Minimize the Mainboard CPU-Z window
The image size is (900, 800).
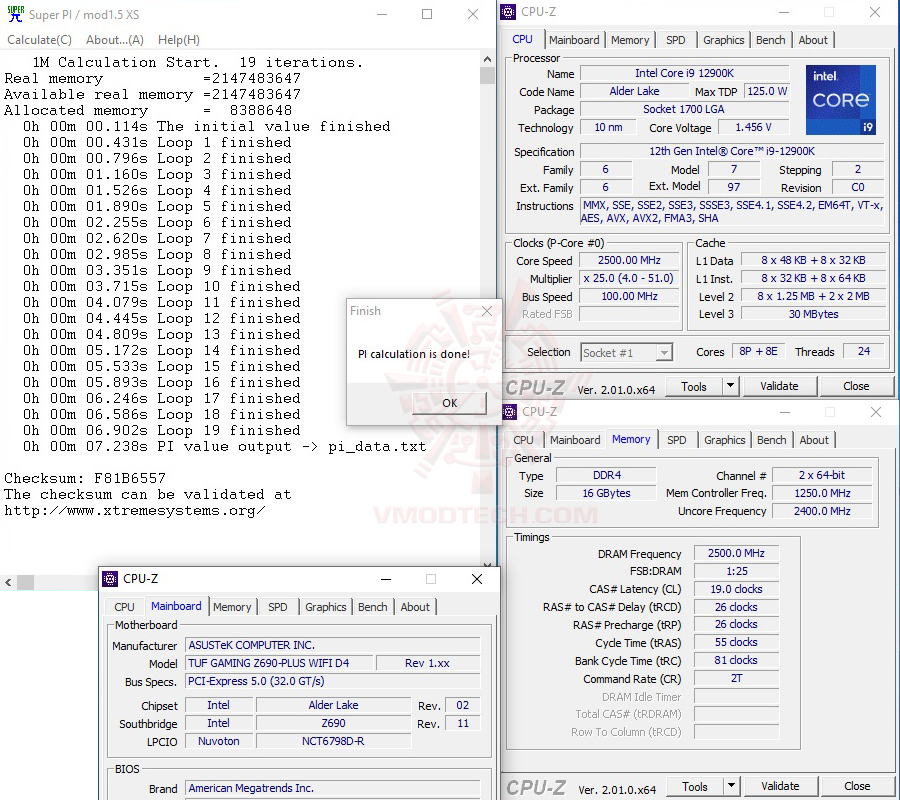(386, 579)
